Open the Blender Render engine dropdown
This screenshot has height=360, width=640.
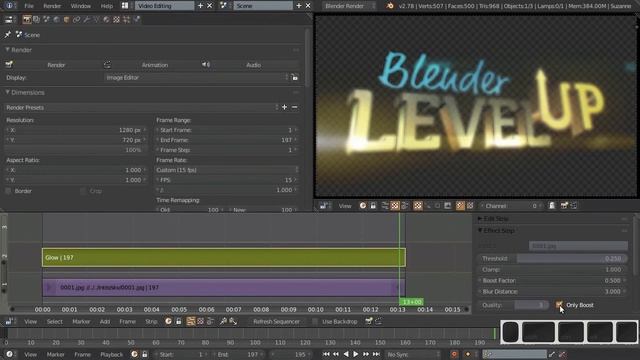349,6
